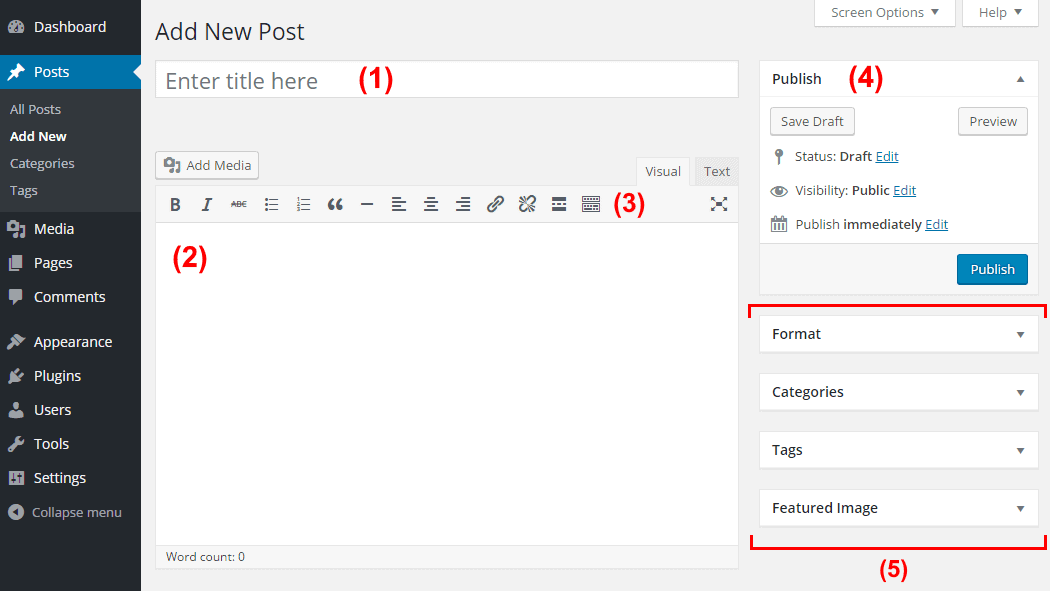The height and width of the screenshot is (591, 1050).
Task: Expand the Screen Options dropdown
Action: [885, 13]
